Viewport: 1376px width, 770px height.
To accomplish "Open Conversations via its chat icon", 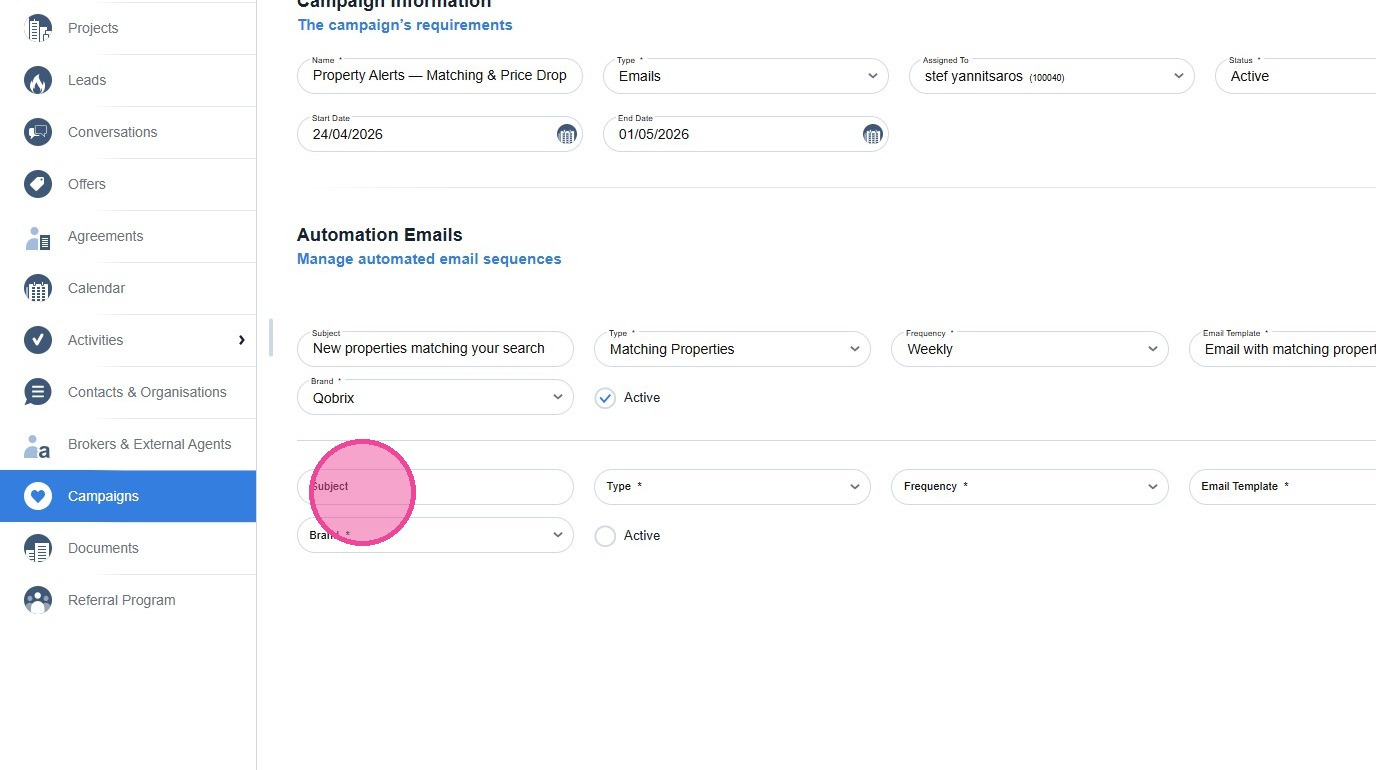I will pyautogui.click(x=38, y=132).
